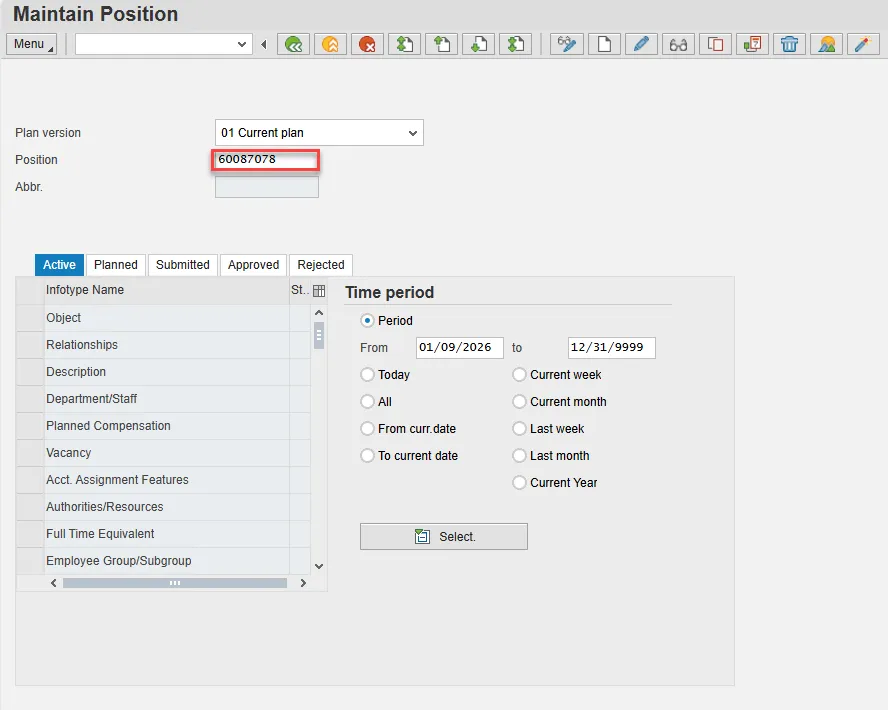Click the Display glasses icon
The image size is (888, 710).
coord(678,44)
